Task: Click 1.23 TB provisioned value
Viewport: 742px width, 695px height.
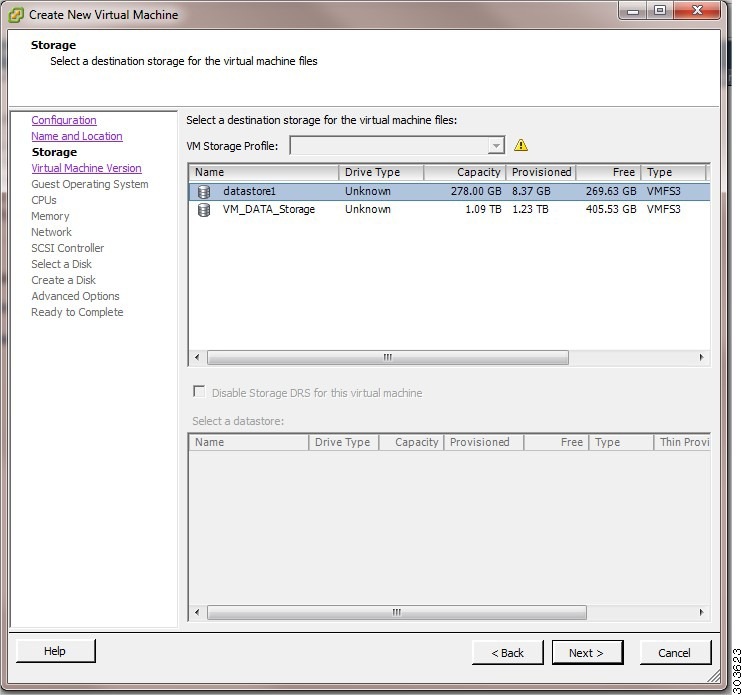Action: click(x=530, y=209)
